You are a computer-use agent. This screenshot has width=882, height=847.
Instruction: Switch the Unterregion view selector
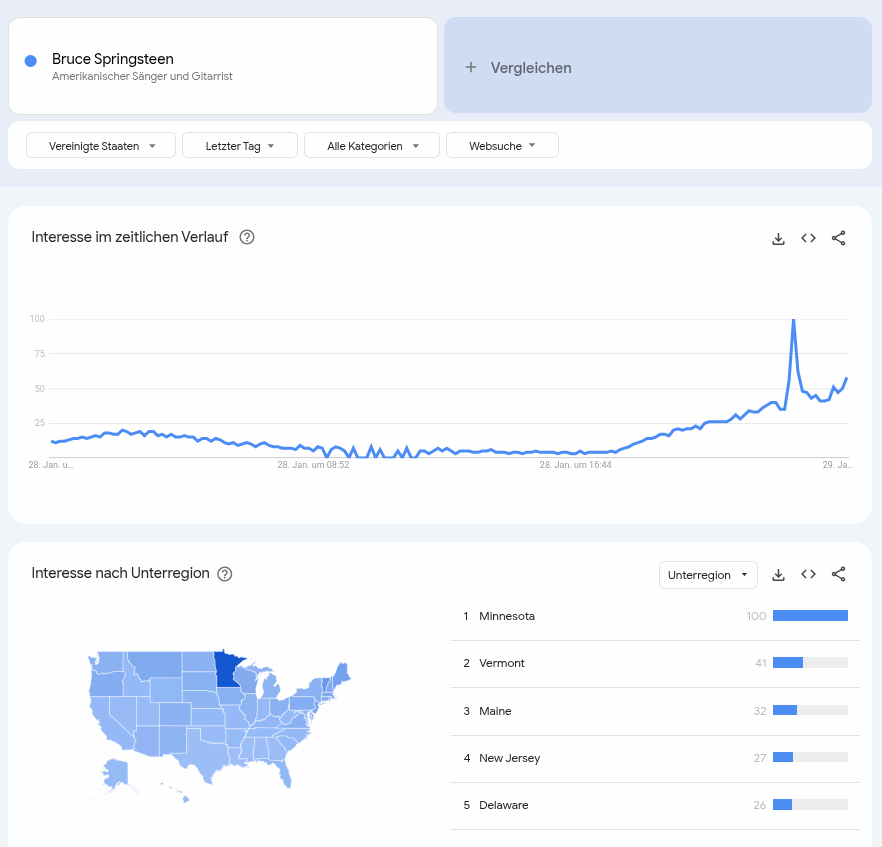(707, 575)
